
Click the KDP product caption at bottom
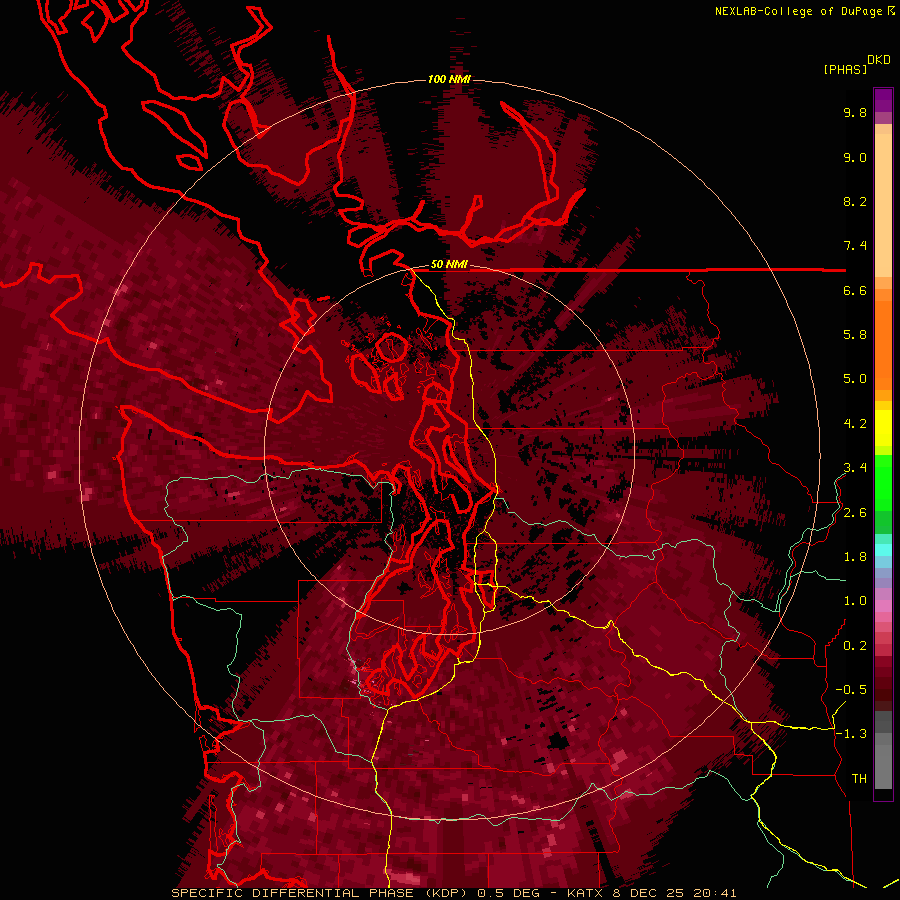click(x=453, y=893)
